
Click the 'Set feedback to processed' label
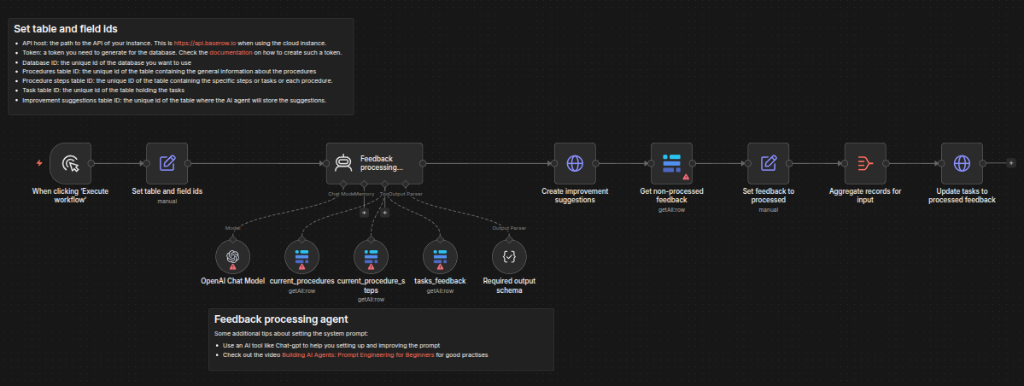(x=768, y=196)
